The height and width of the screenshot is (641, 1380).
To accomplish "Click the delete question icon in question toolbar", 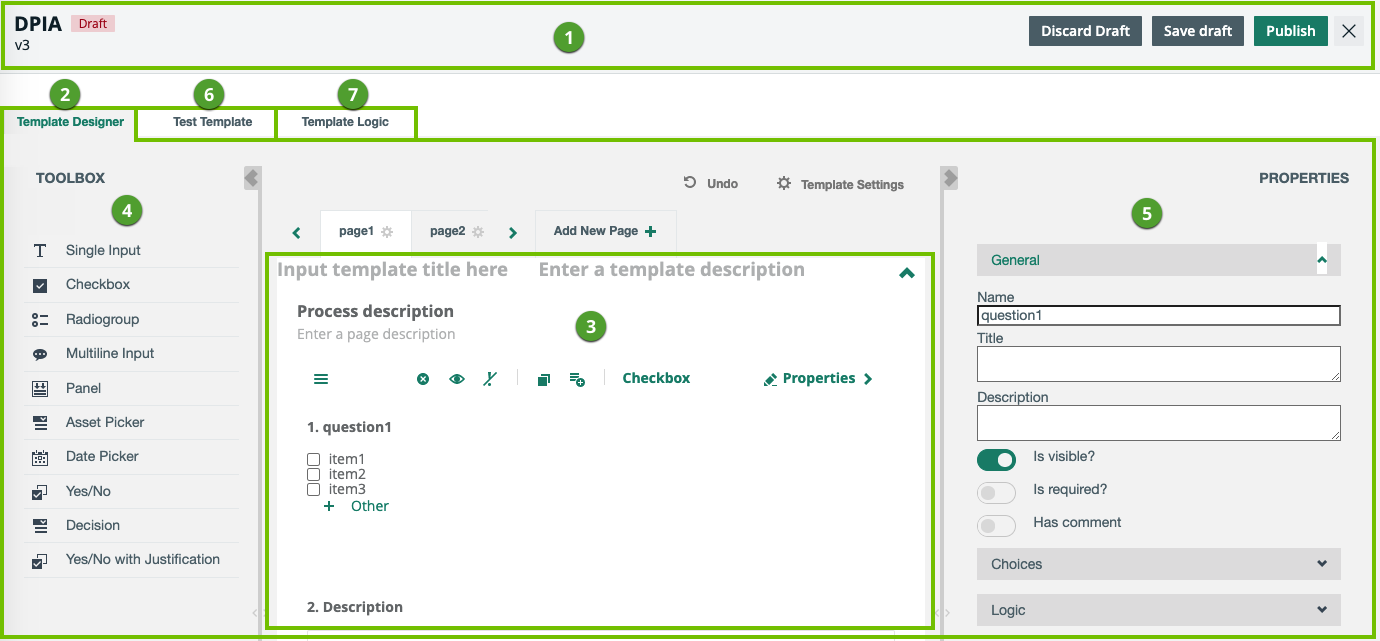I will click(x=423, y=379).
